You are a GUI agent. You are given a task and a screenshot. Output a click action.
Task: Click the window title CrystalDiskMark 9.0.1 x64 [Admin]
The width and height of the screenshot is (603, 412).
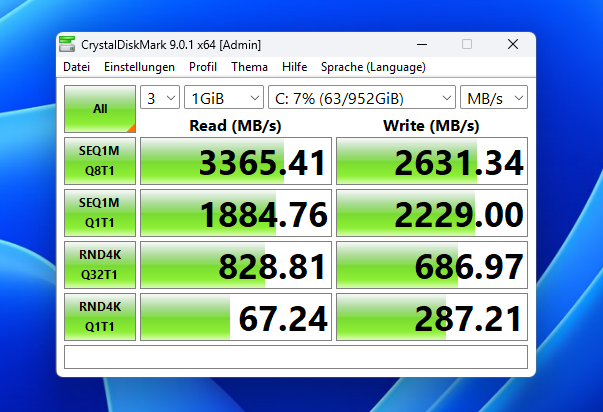171,45
